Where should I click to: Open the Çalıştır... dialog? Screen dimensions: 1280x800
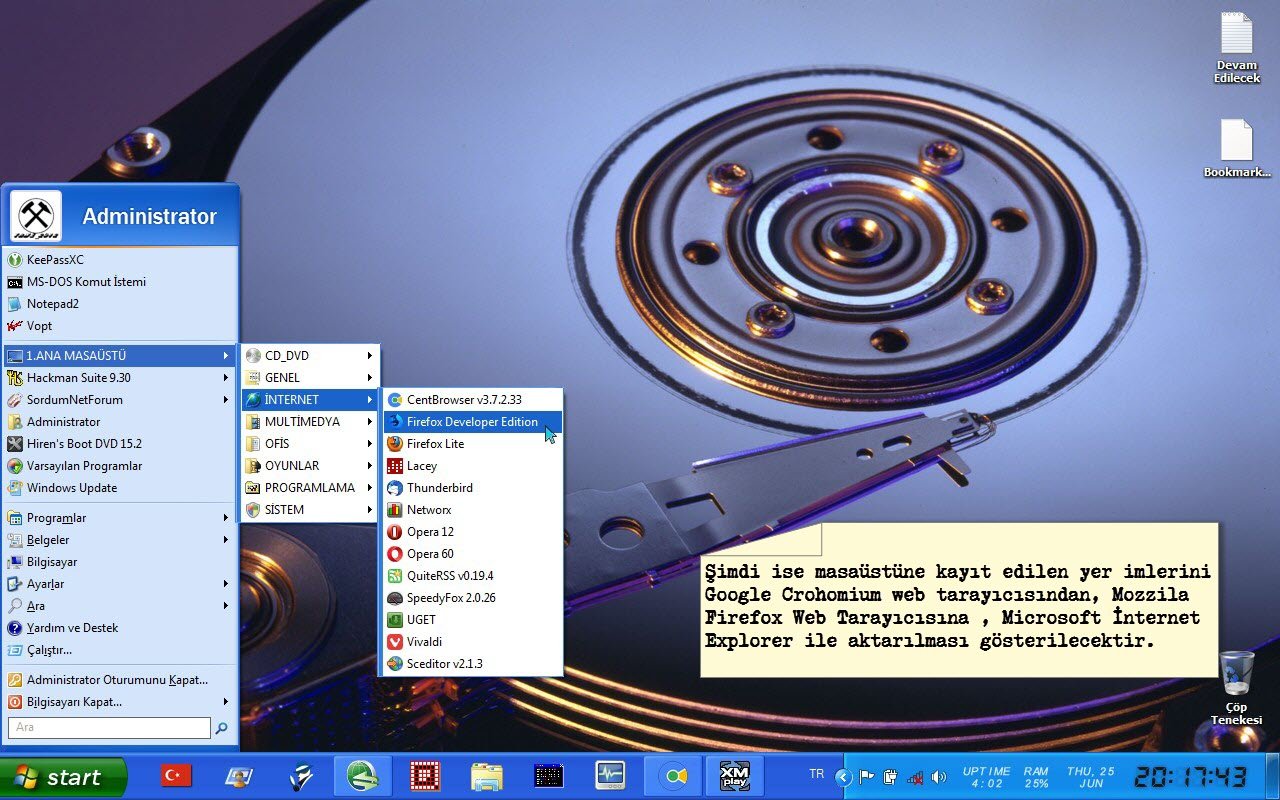pos(120,650)
